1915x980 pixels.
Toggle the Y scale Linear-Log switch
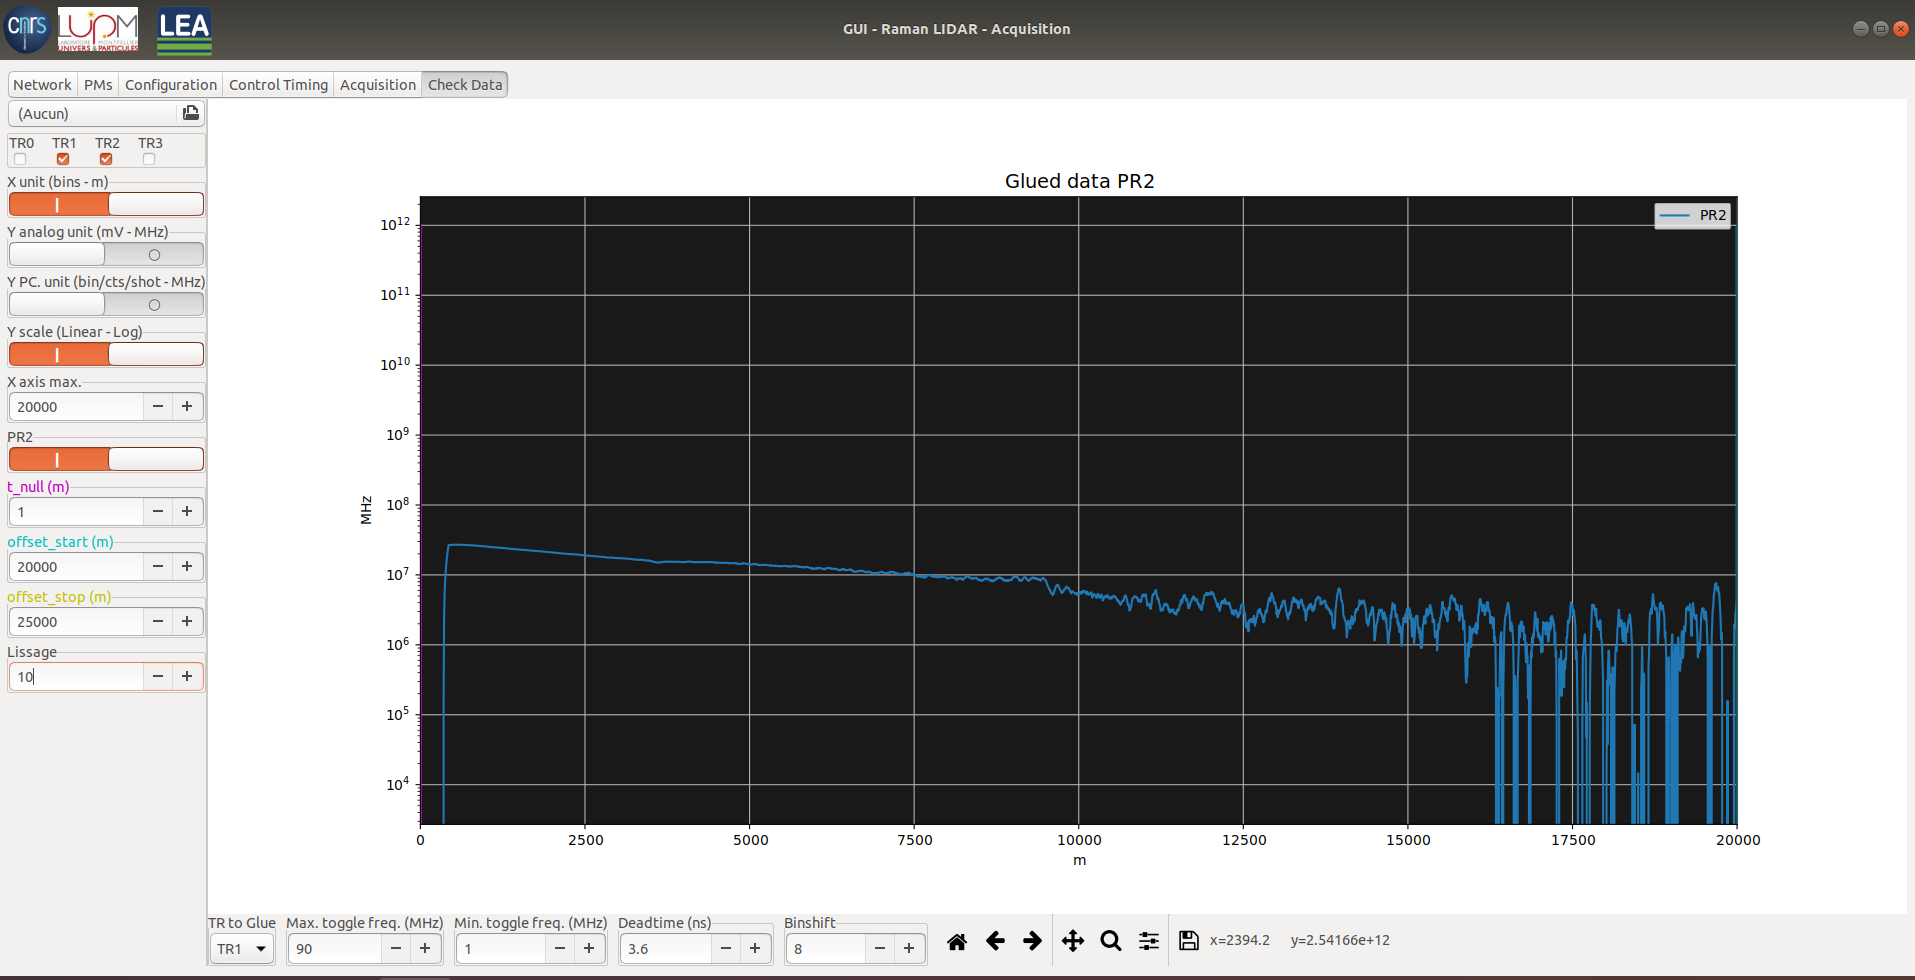106,354
